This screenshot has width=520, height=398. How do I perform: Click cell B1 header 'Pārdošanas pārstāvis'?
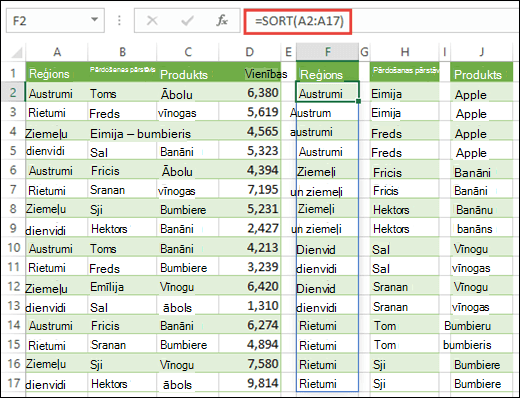click(122, 72)
